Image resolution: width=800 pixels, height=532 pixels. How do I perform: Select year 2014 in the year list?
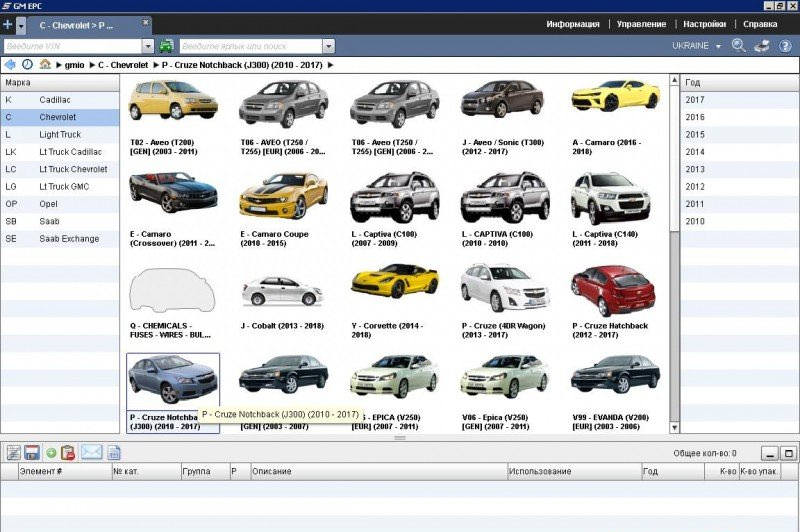695,152
